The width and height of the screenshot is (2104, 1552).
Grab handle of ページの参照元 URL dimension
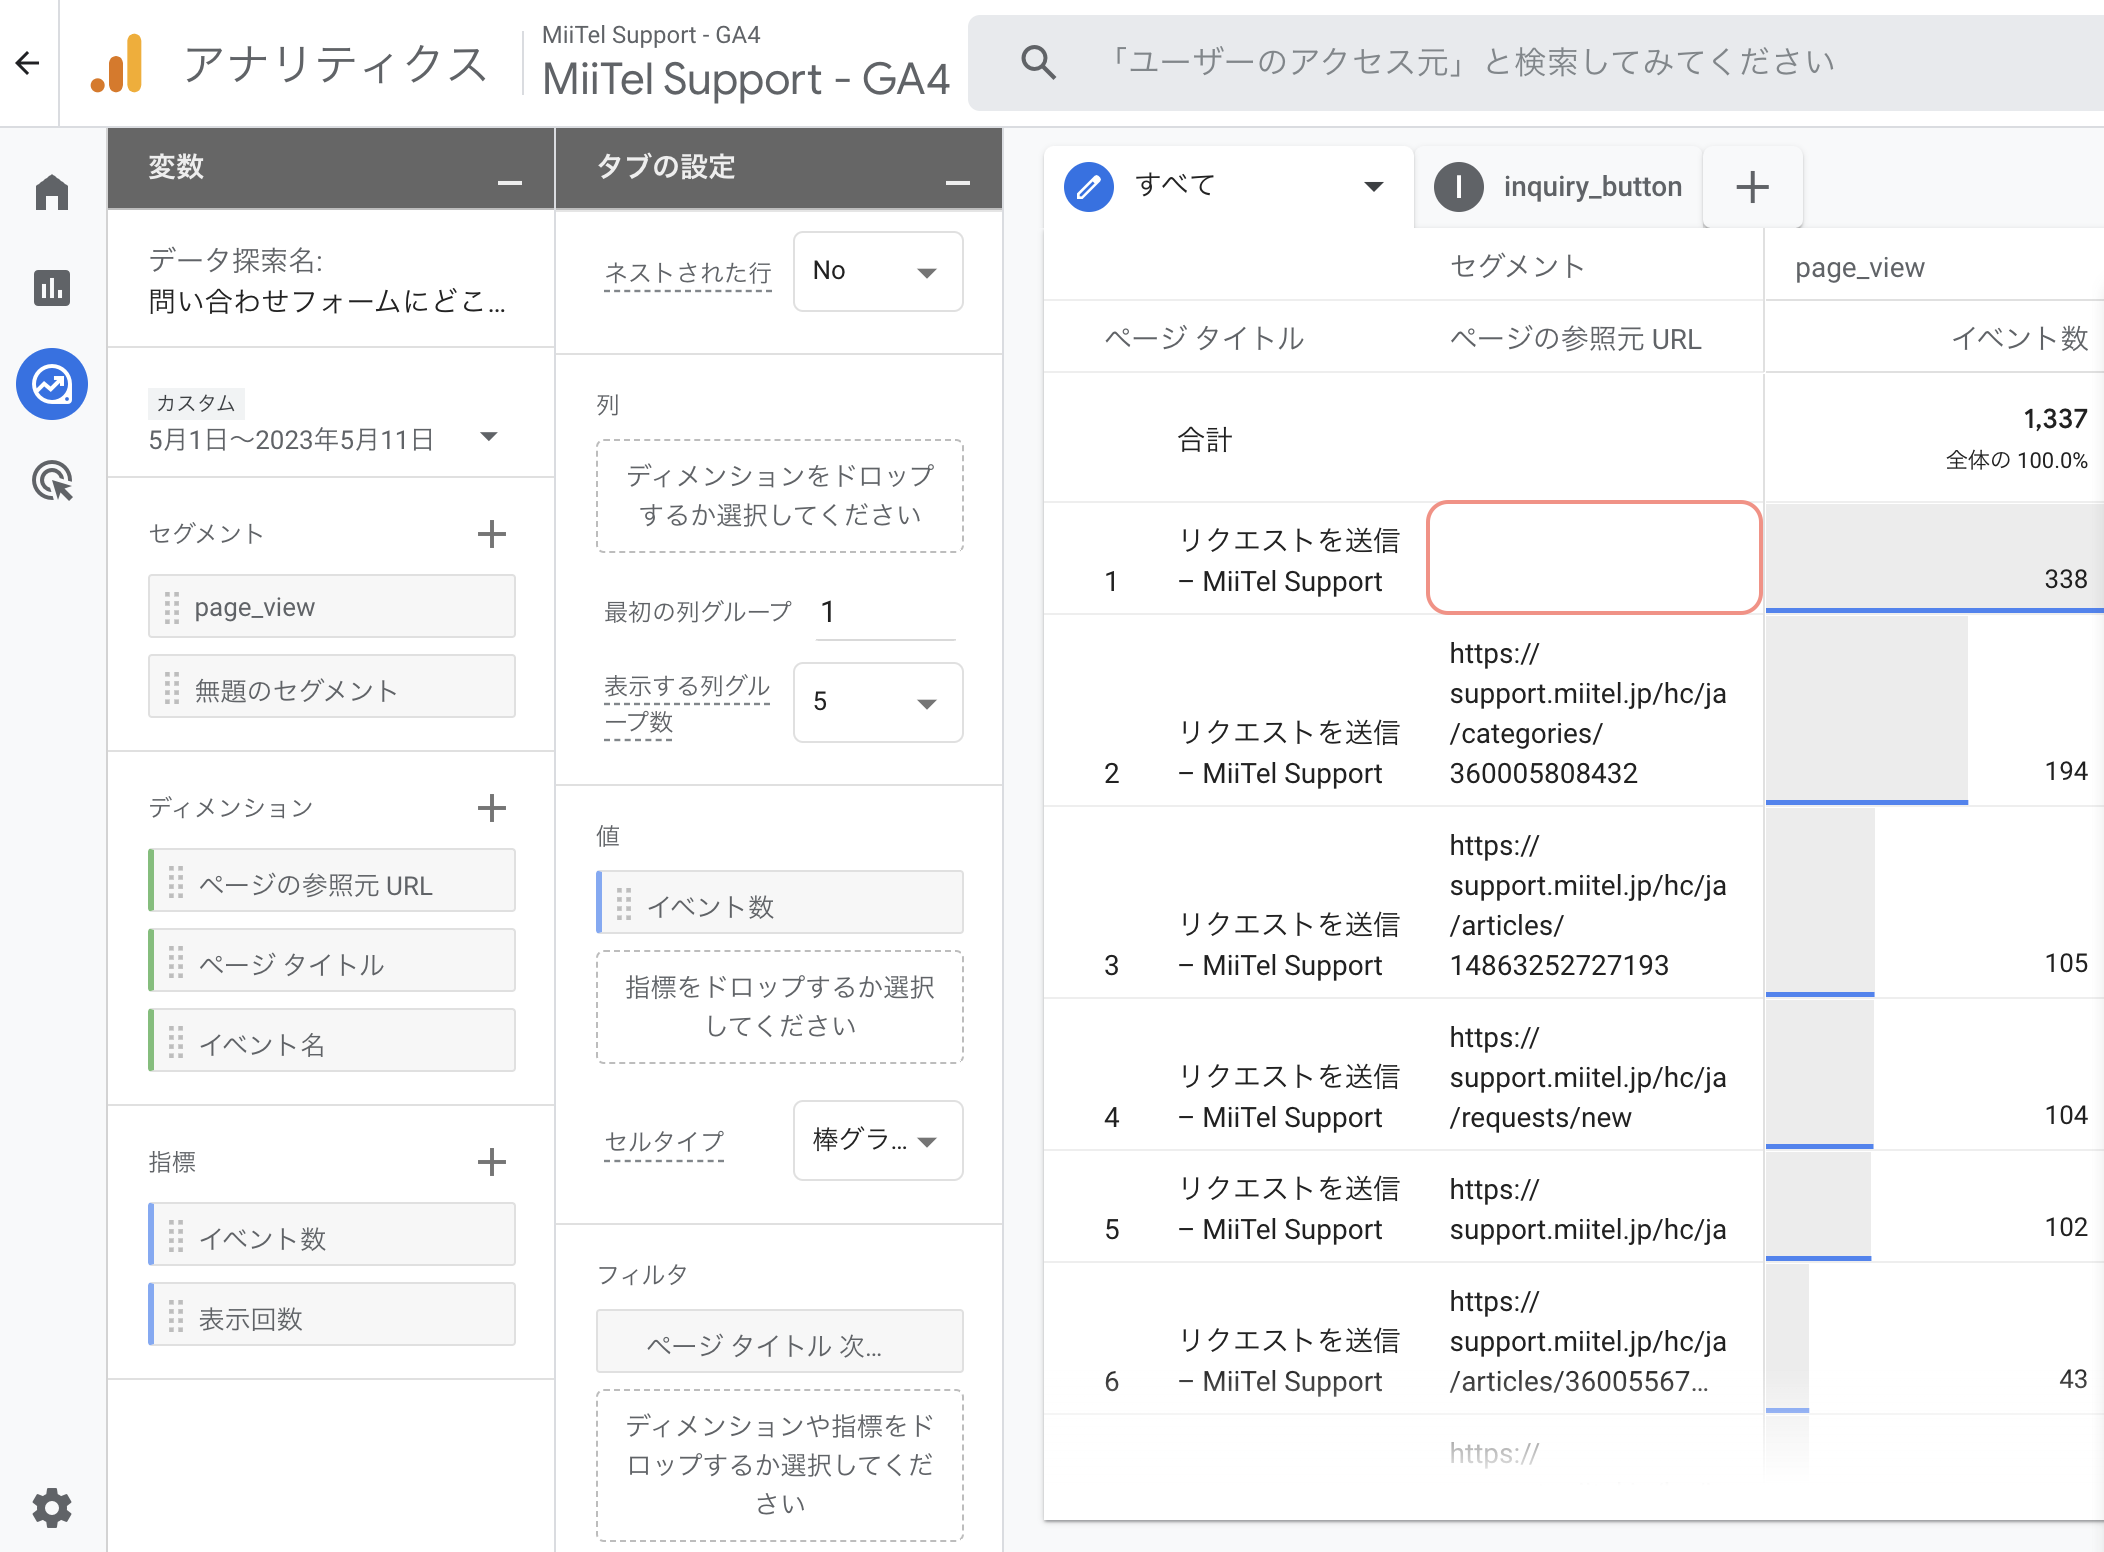click(176, 881)
